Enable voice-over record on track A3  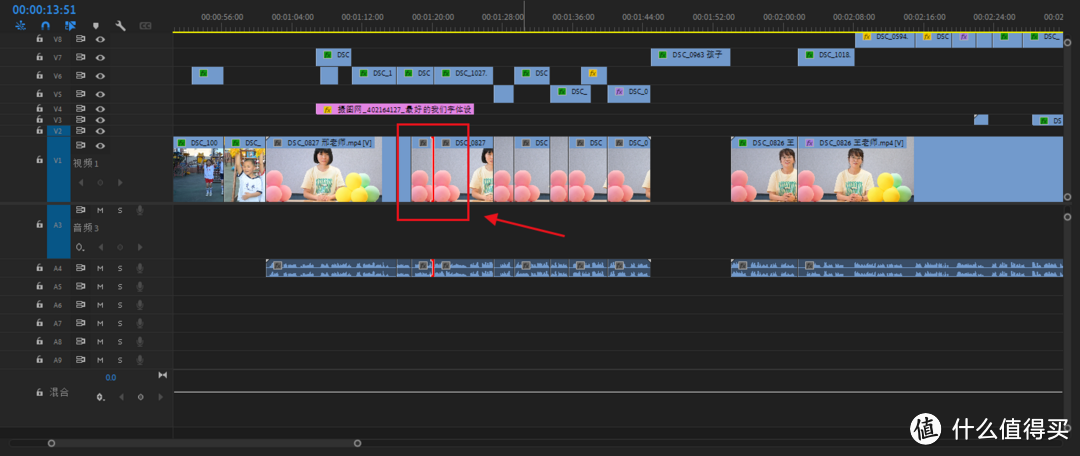point(140,210)
